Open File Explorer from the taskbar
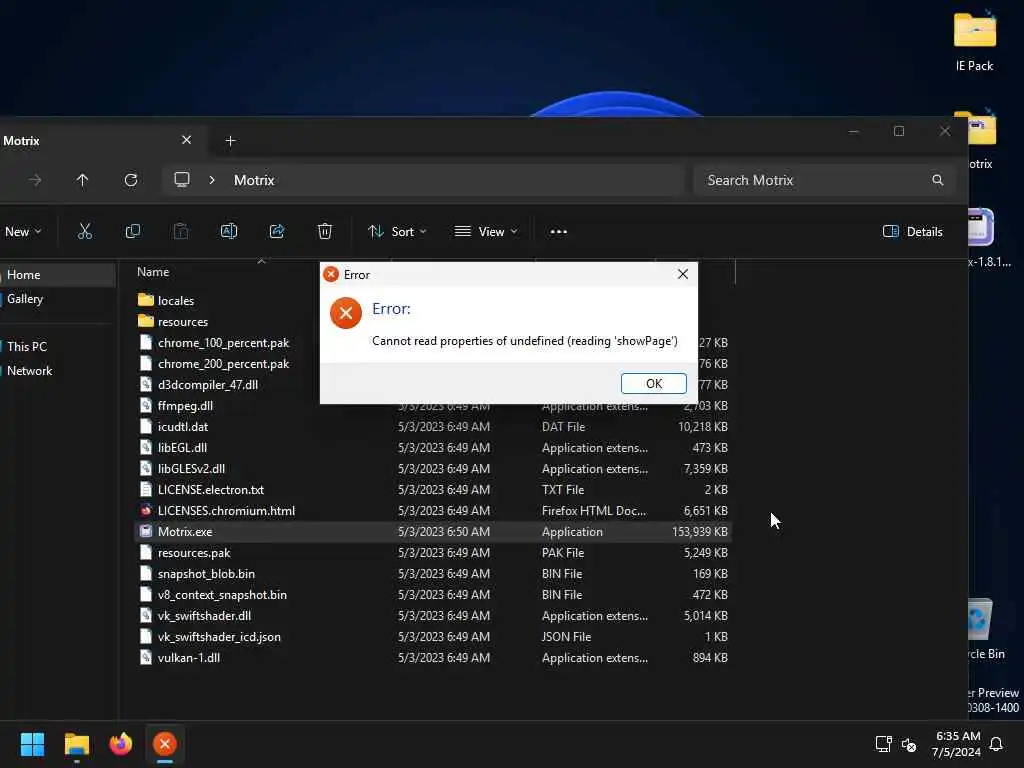Screen dimensions: 1024x768 point(76,744)
